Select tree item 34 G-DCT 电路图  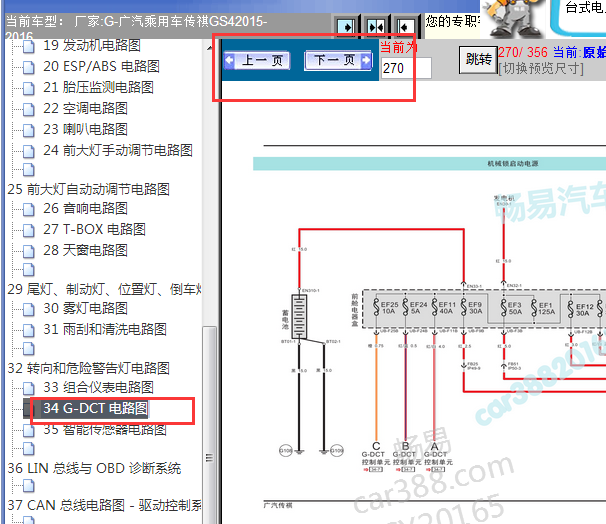click(x=95, y=408)
